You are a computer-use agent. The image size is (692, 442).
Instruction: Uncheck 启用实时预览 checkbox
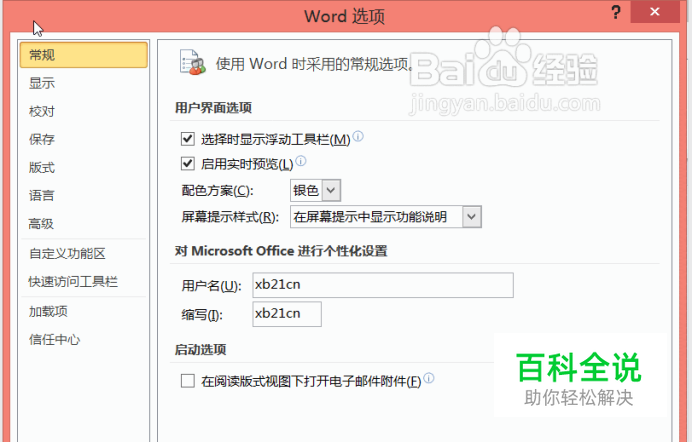[188, 164]
